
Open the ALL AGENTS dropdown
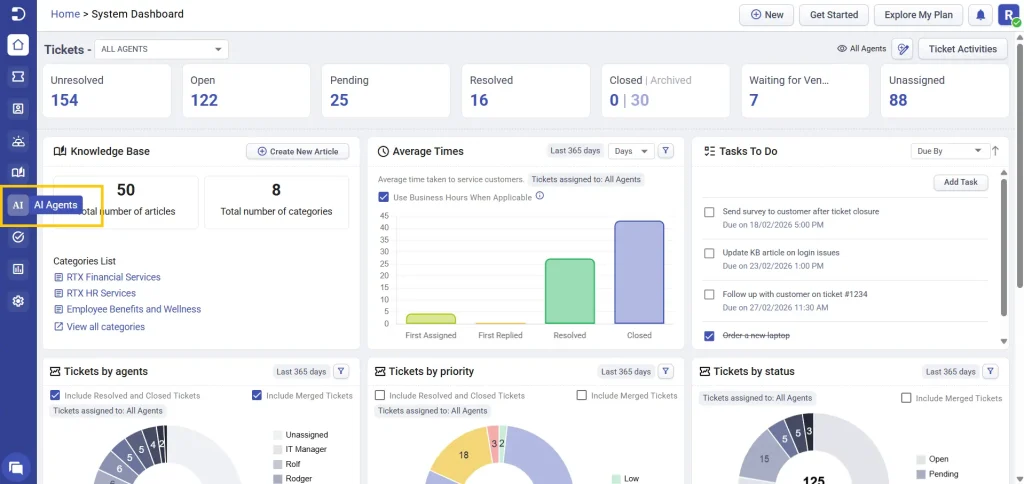tap(161, 49)
